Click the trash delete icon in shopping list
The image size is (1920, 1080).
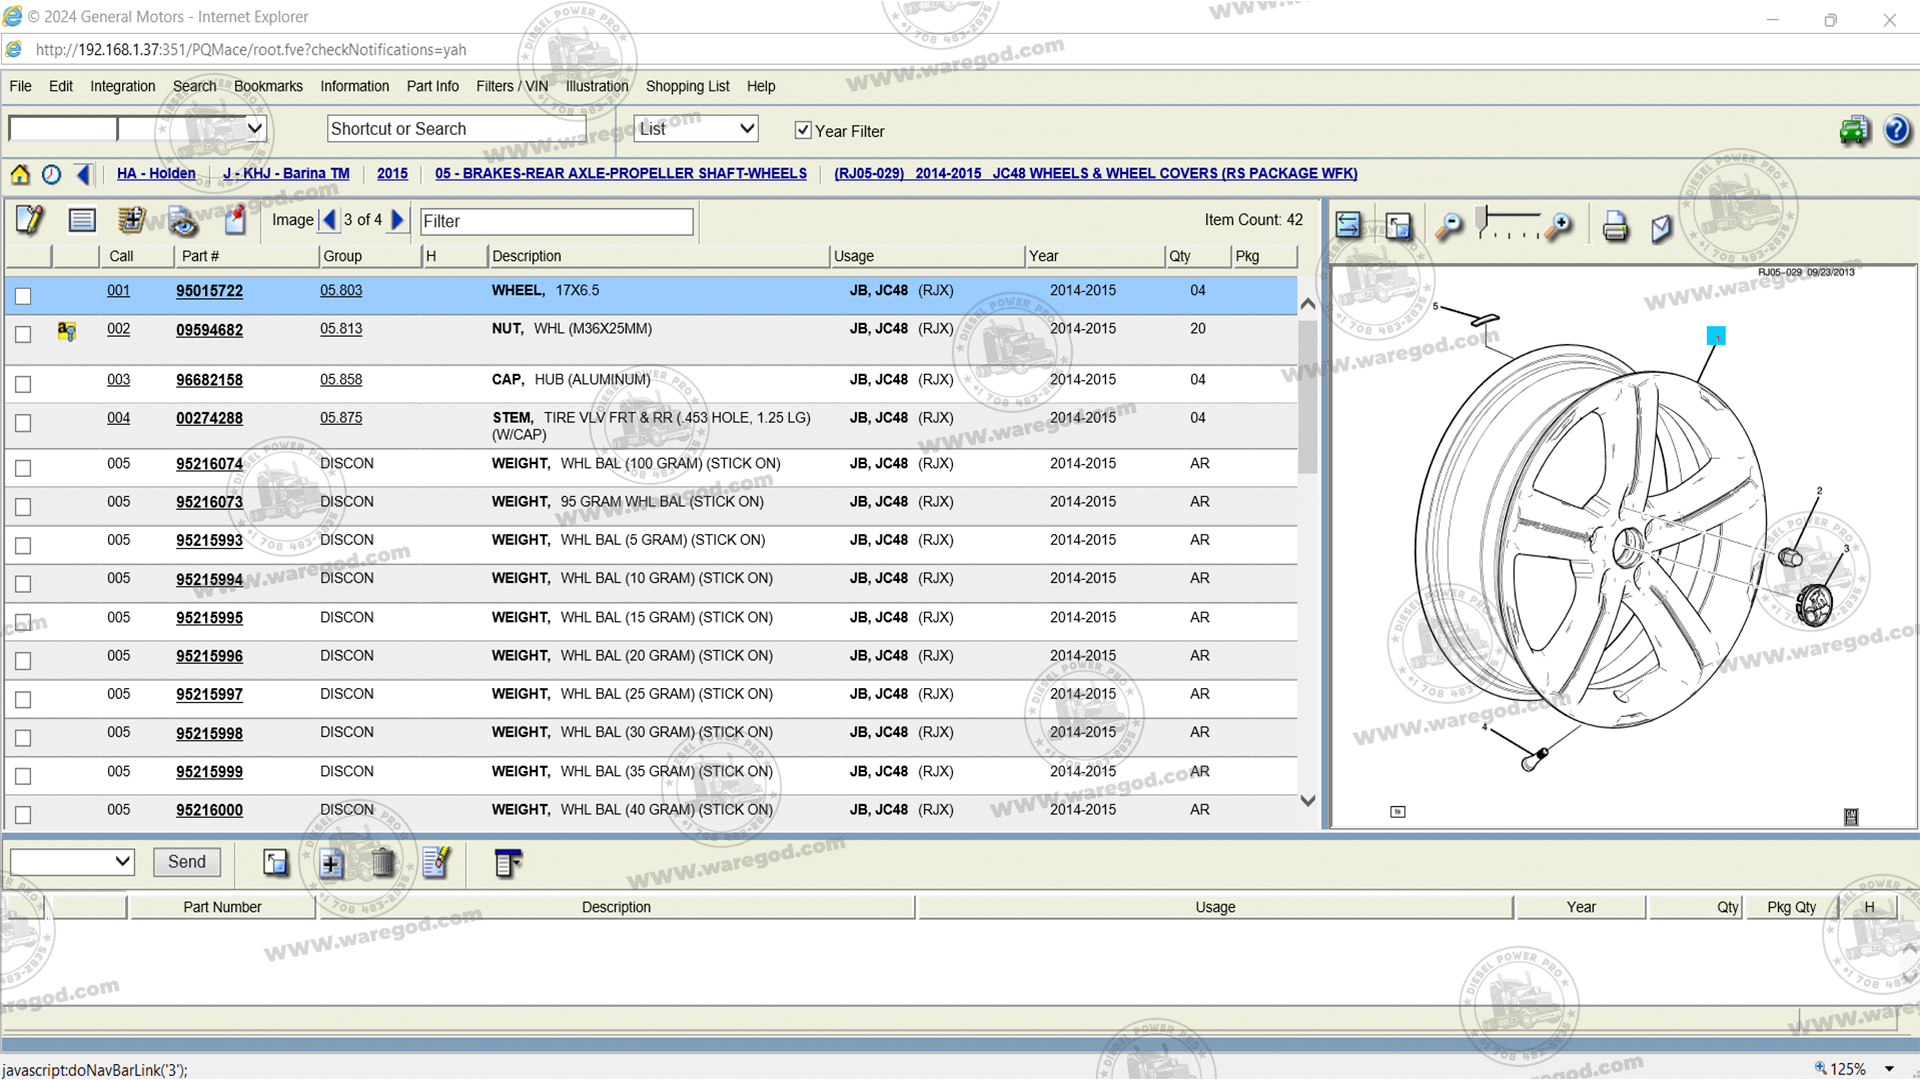click(383, 862)
